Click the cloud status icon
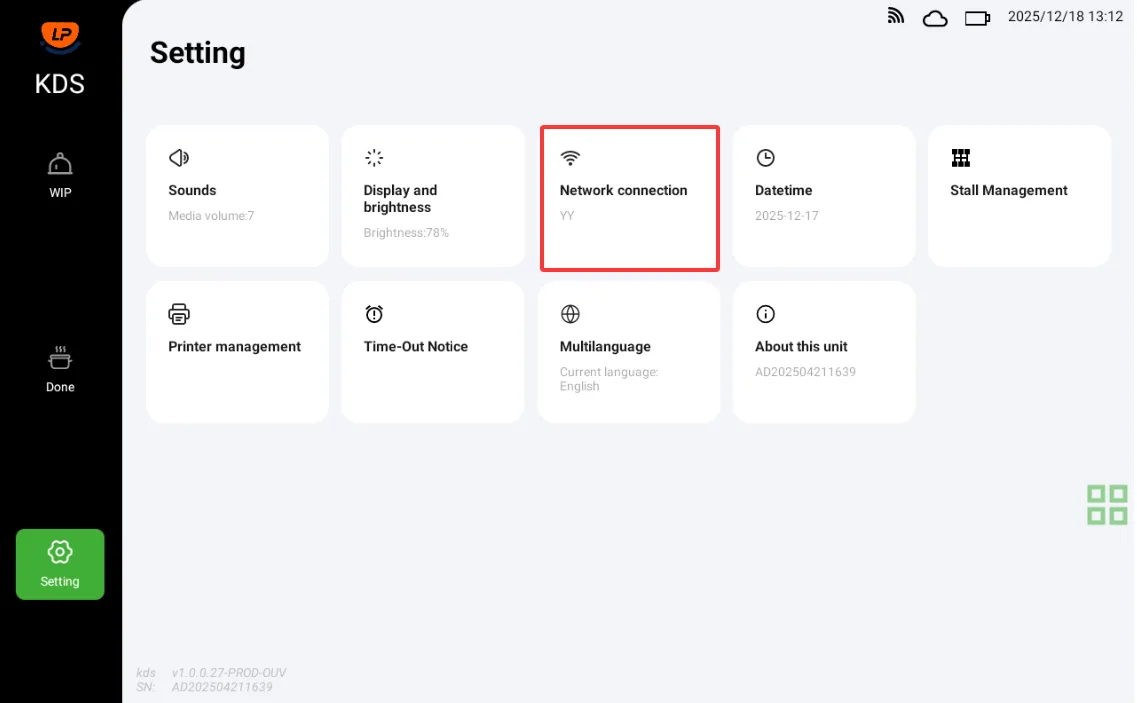Image resolution: width=1137 pixels, height=703 pixels. click(x=935, y=18)
